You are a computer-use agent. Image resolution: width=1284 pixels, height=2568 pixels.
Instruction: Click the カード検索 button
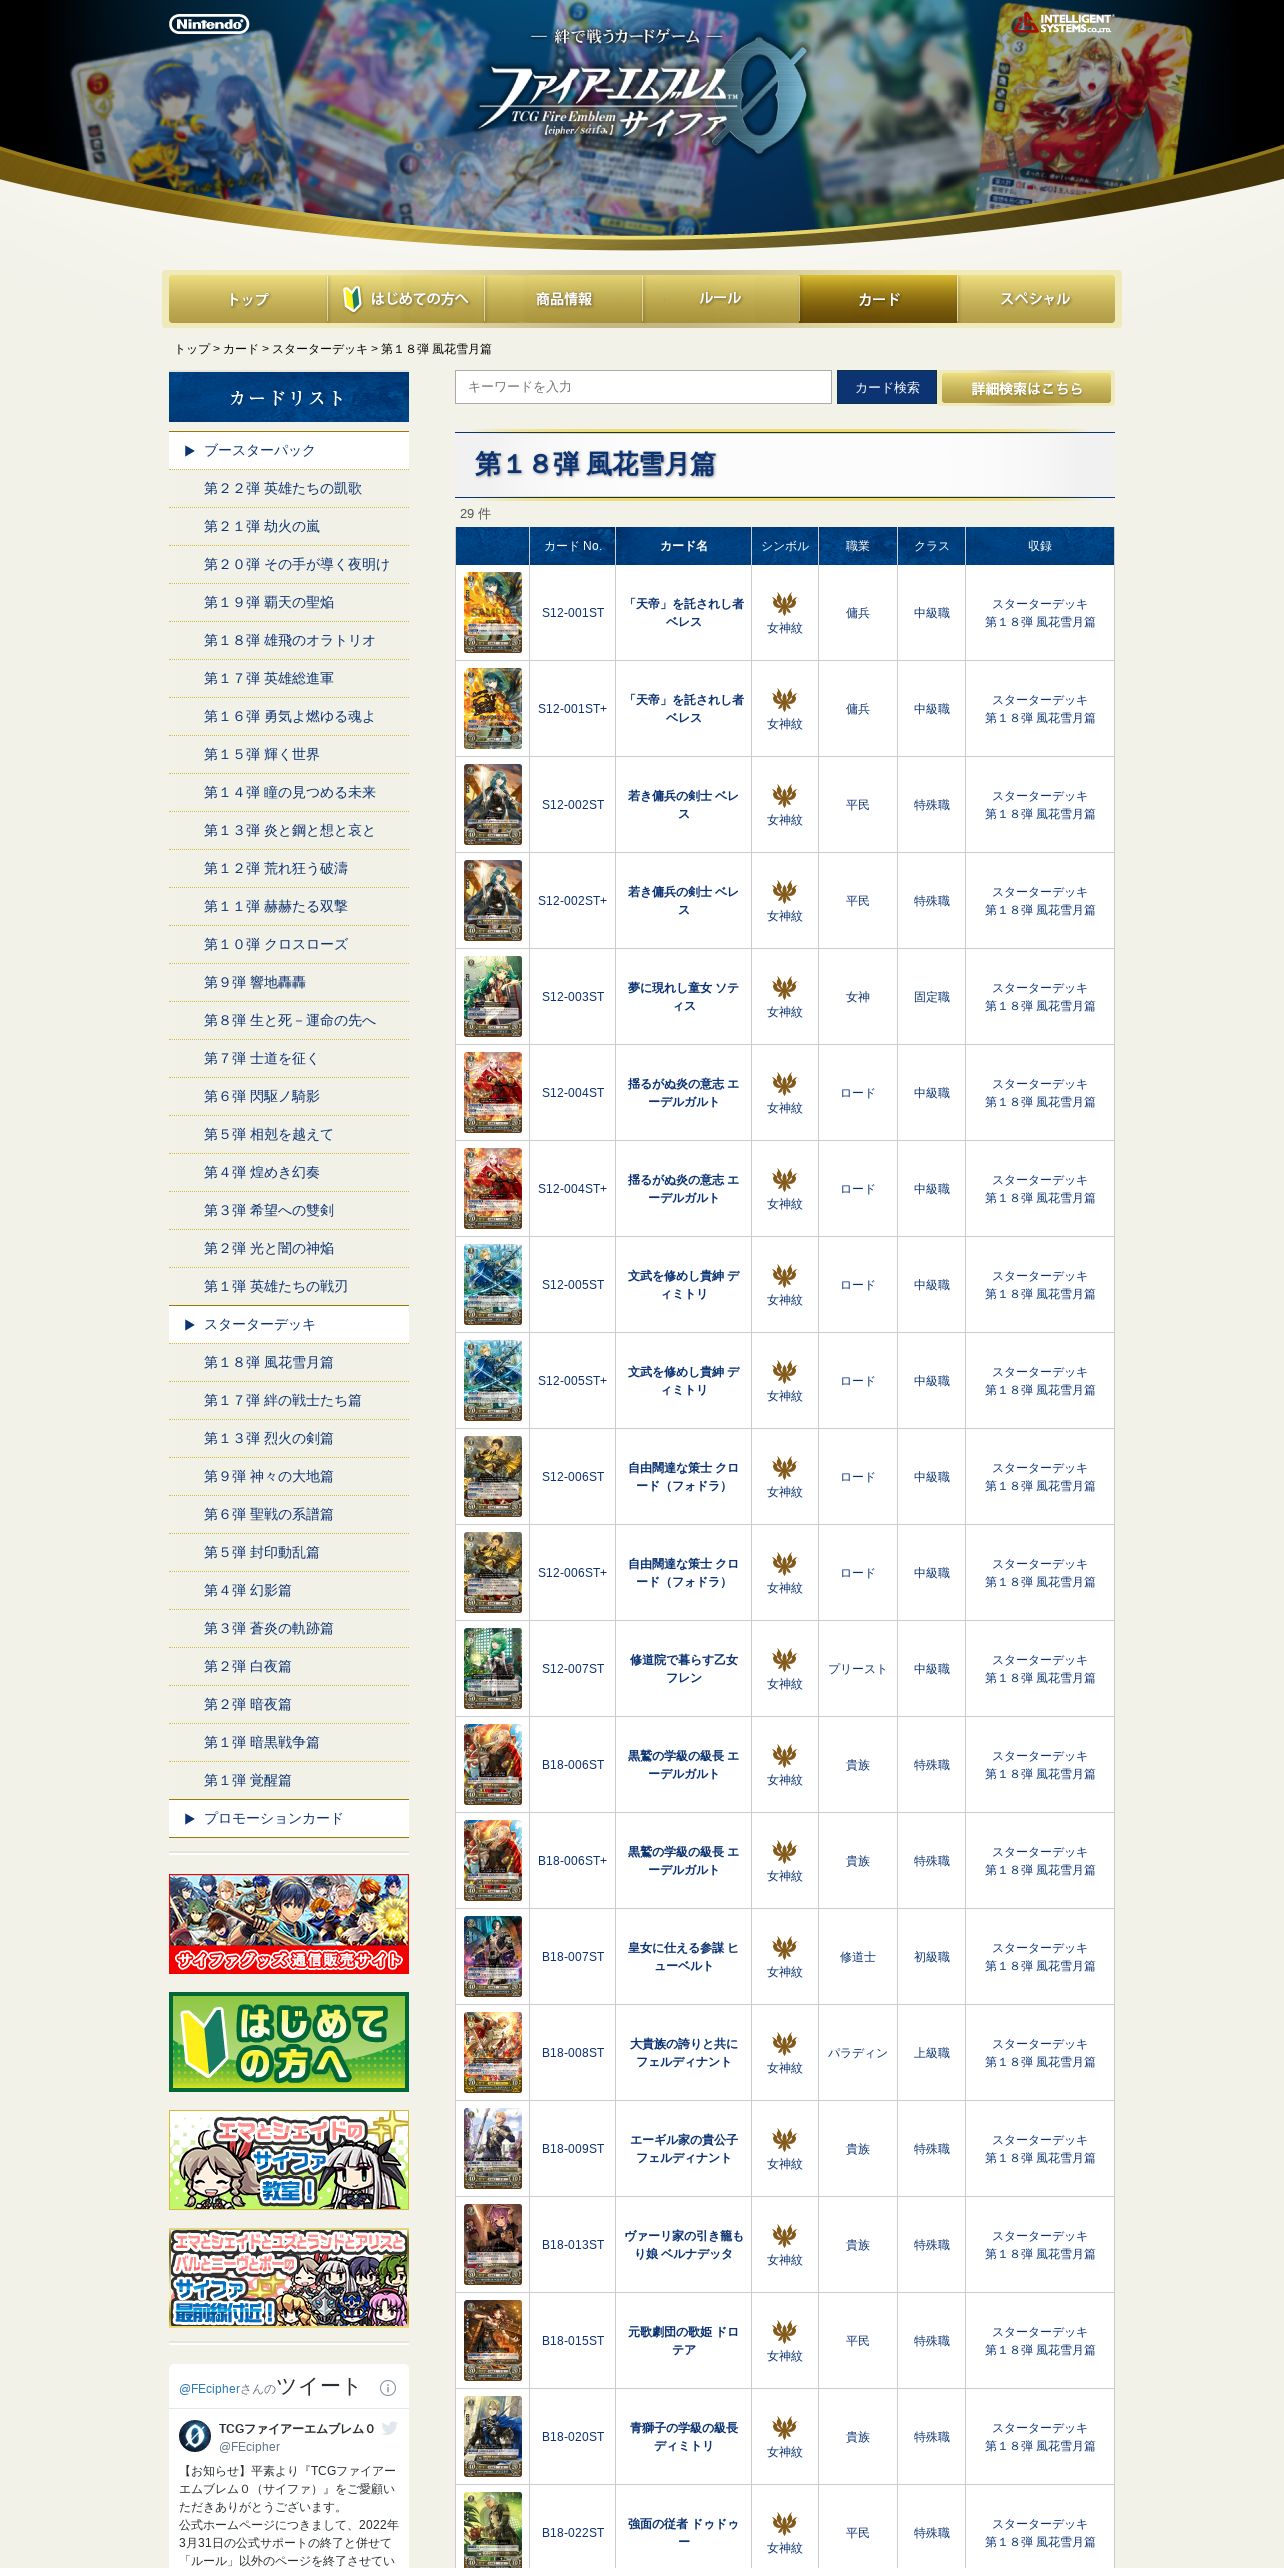point(887,387)
